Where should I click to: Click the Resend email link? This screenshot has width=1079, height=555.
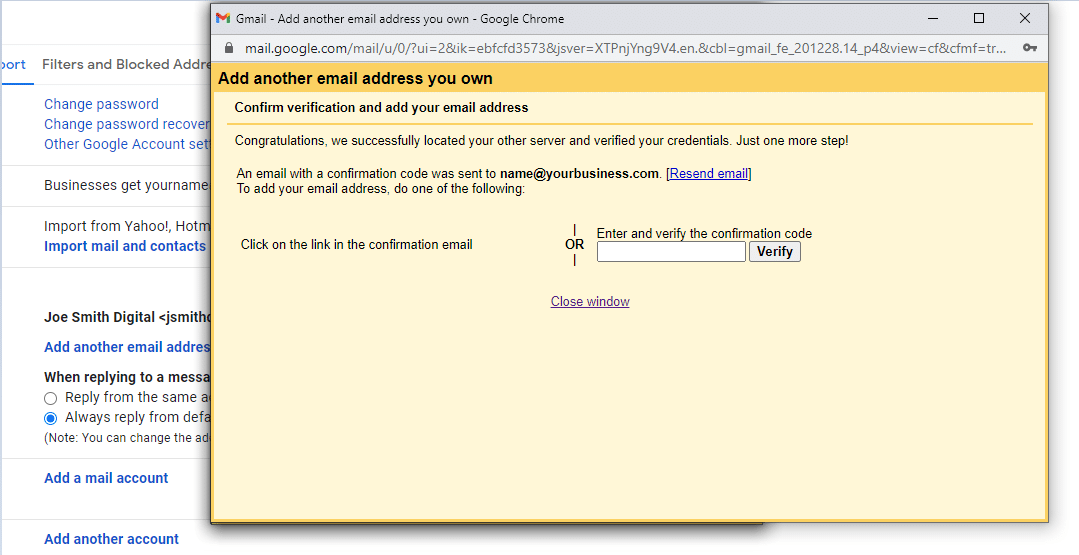point(708,173)
